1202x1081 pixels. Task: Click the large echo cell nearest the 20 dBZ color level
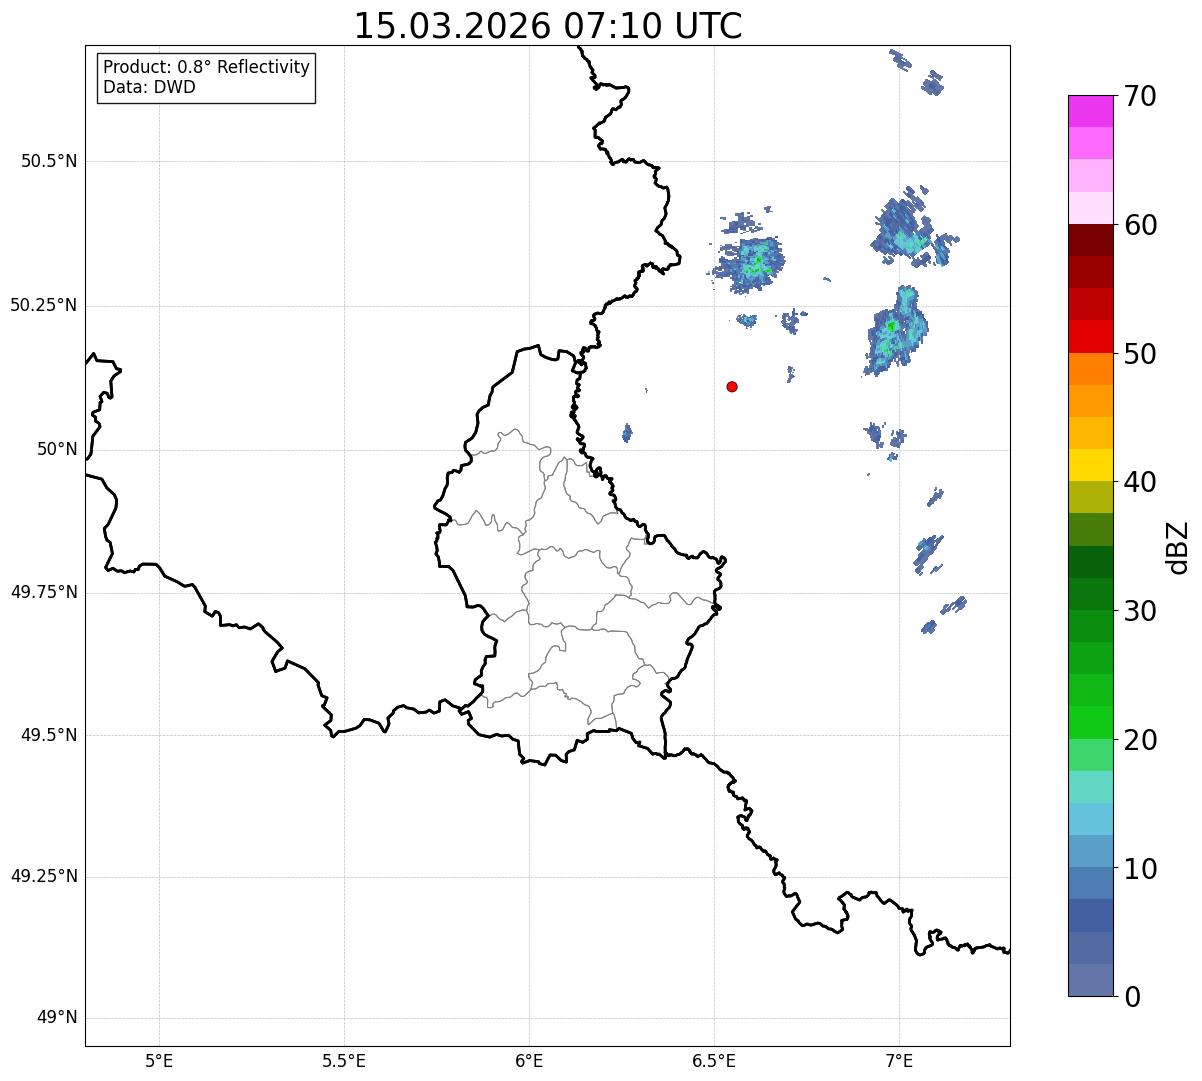(895, 330)
